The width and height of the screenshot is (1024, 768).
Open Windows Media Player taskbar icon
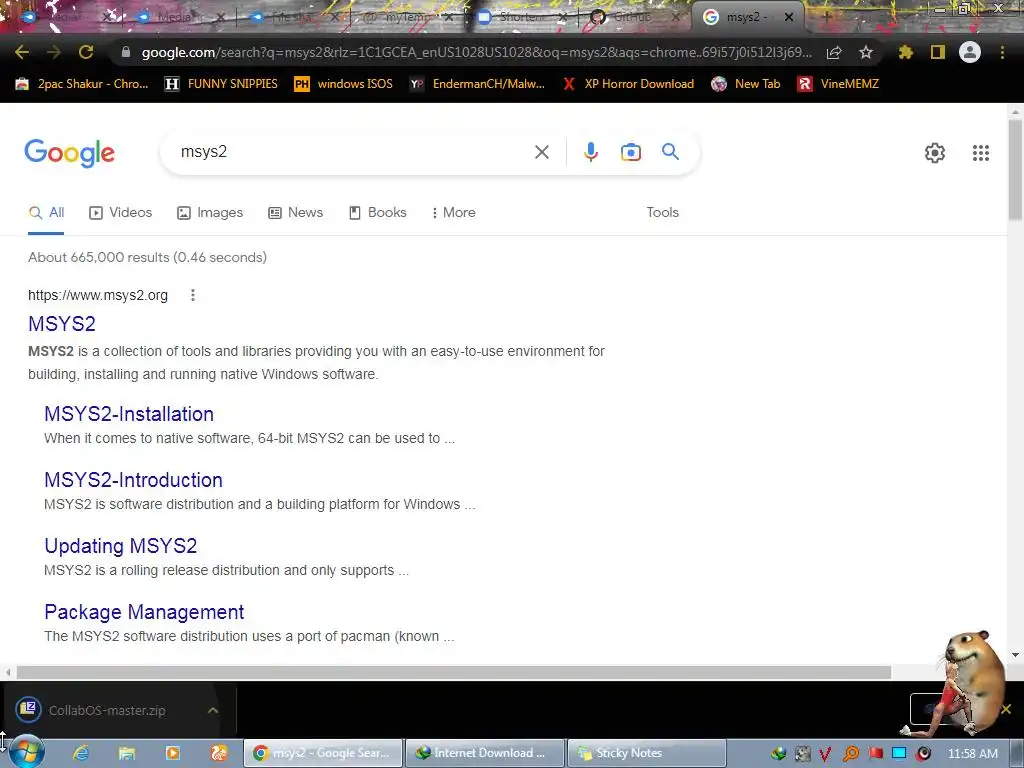click(173, 753)
